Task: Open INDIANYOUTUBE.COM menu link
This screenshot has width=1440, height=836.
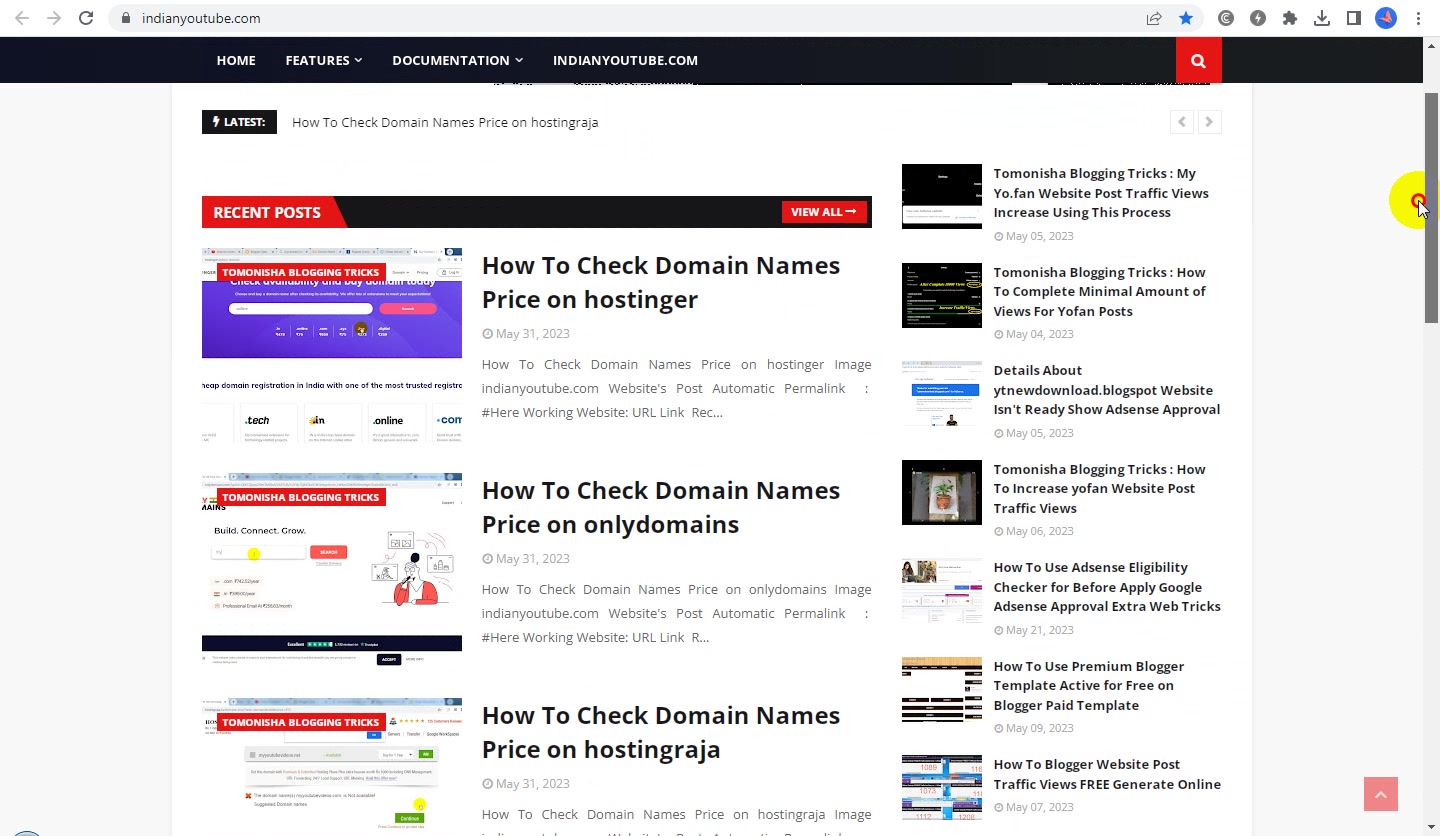Action: coord(625,60)
